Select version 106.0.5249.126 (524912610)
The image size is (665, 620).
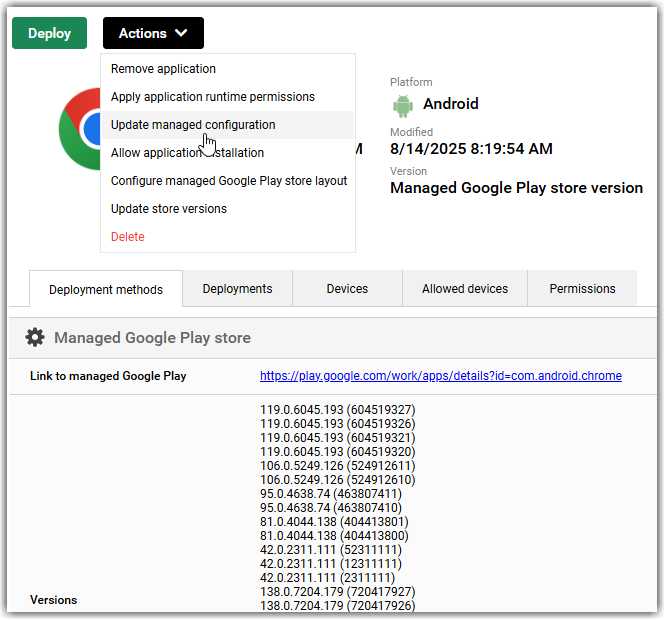click(338, 480)
